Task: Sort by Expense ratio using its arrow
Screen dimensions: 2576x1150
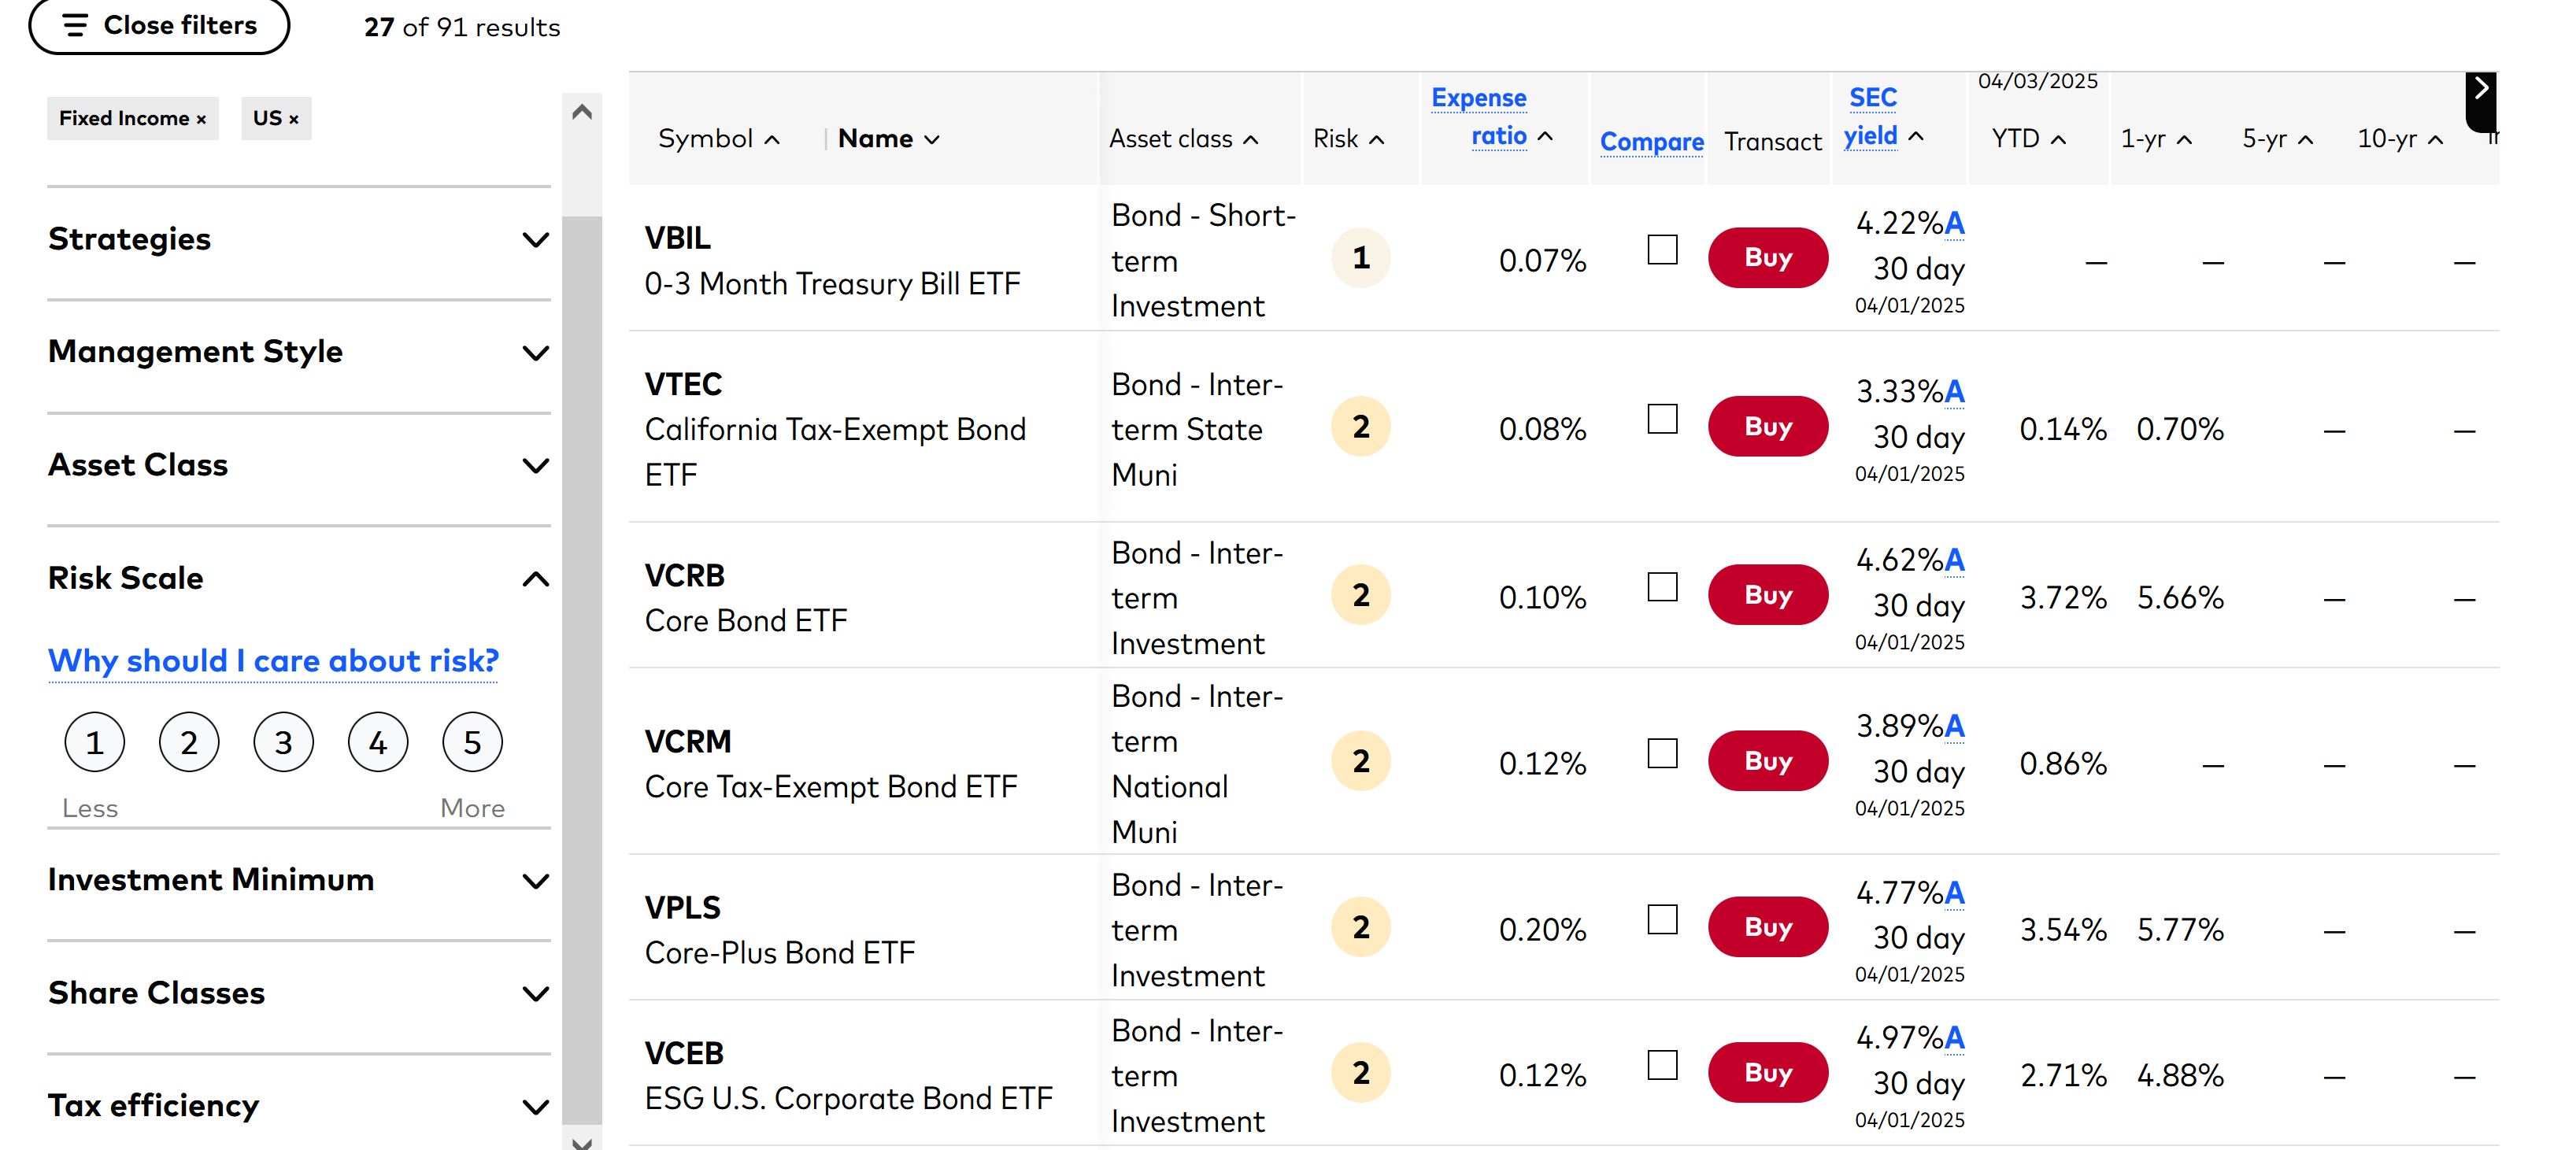Action: point(1546,136)
